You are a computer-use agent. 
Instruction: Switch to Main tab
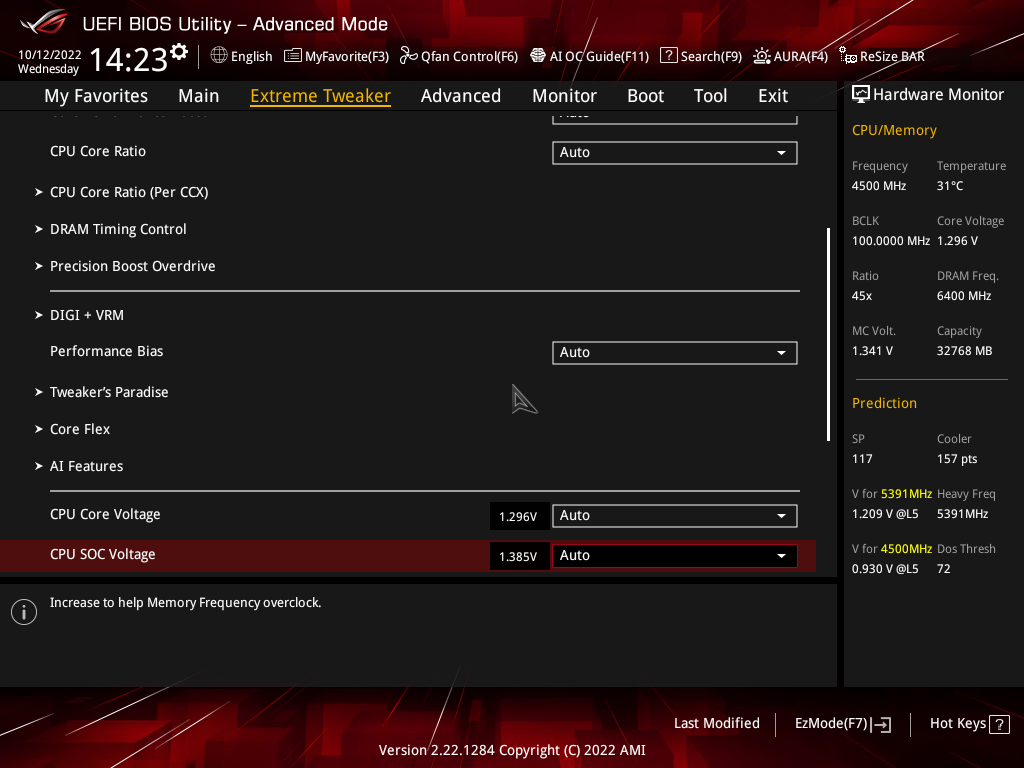[x=199, y=96]
